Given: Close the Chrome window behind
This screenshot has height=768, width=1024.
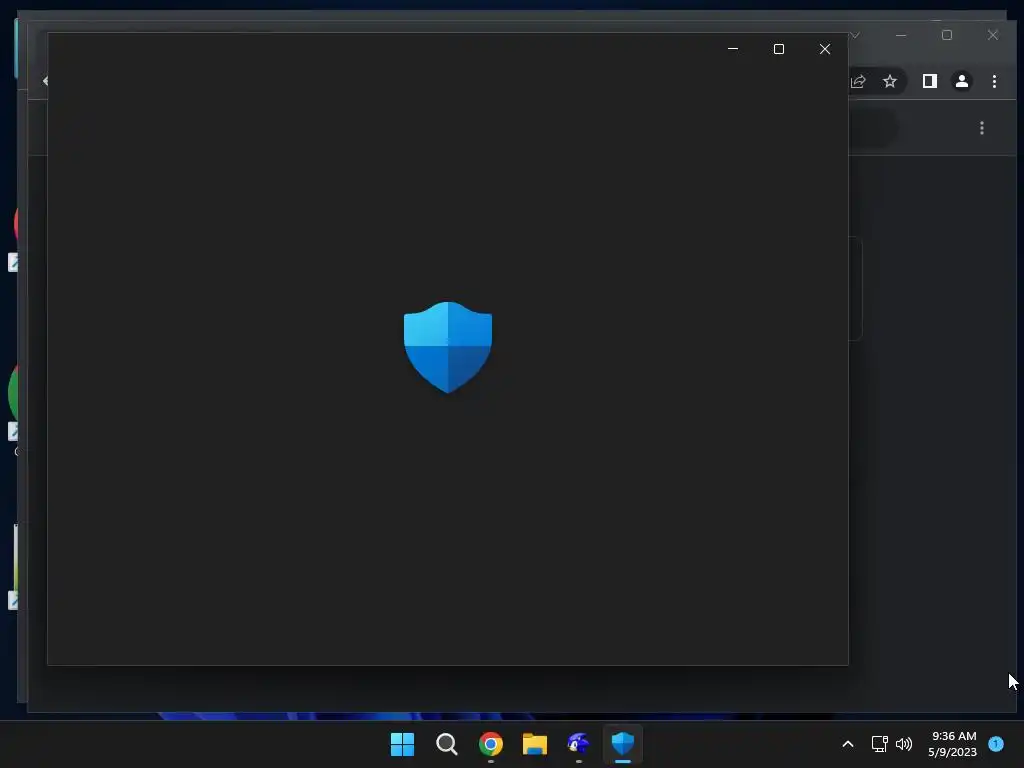Looking at the screenshot, I should pyautogui.click(x=993, y=35).
